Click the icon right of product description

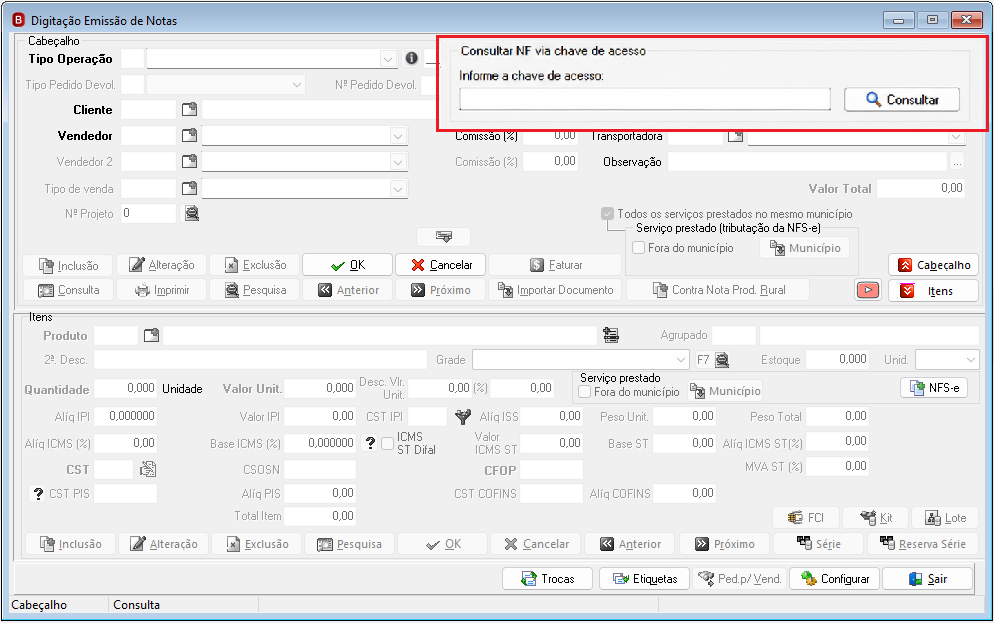click(x=610, y=335)
